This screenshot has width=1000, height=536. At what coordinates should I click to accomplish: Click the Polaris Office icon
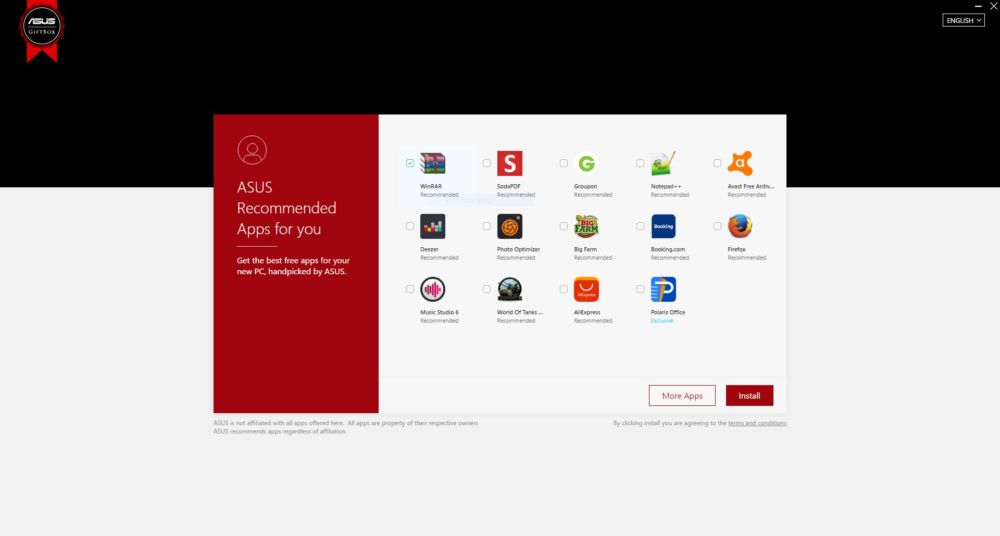coord(663,289)
